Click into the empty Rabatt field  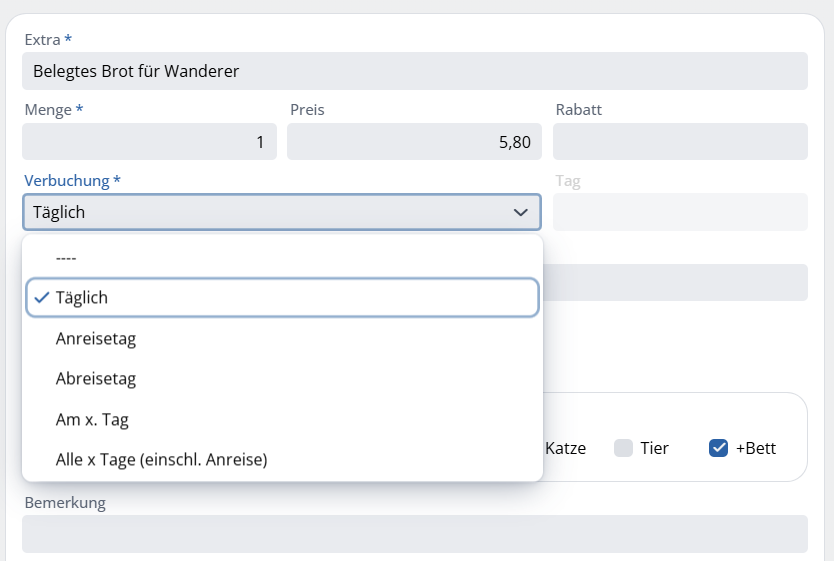click(x=680, y=141)
